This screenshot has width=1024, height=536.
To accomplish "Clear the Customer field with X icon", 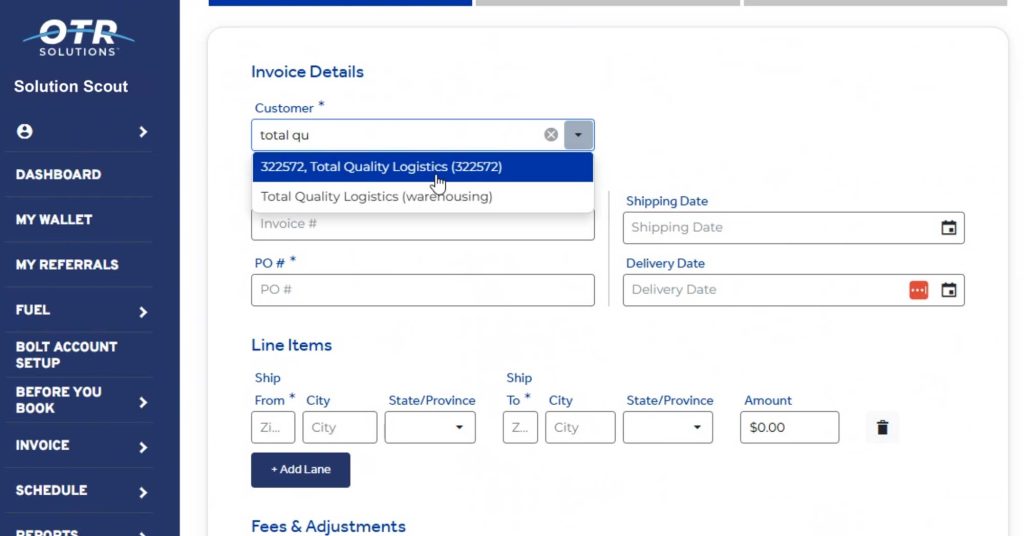I will coord(551,135).
